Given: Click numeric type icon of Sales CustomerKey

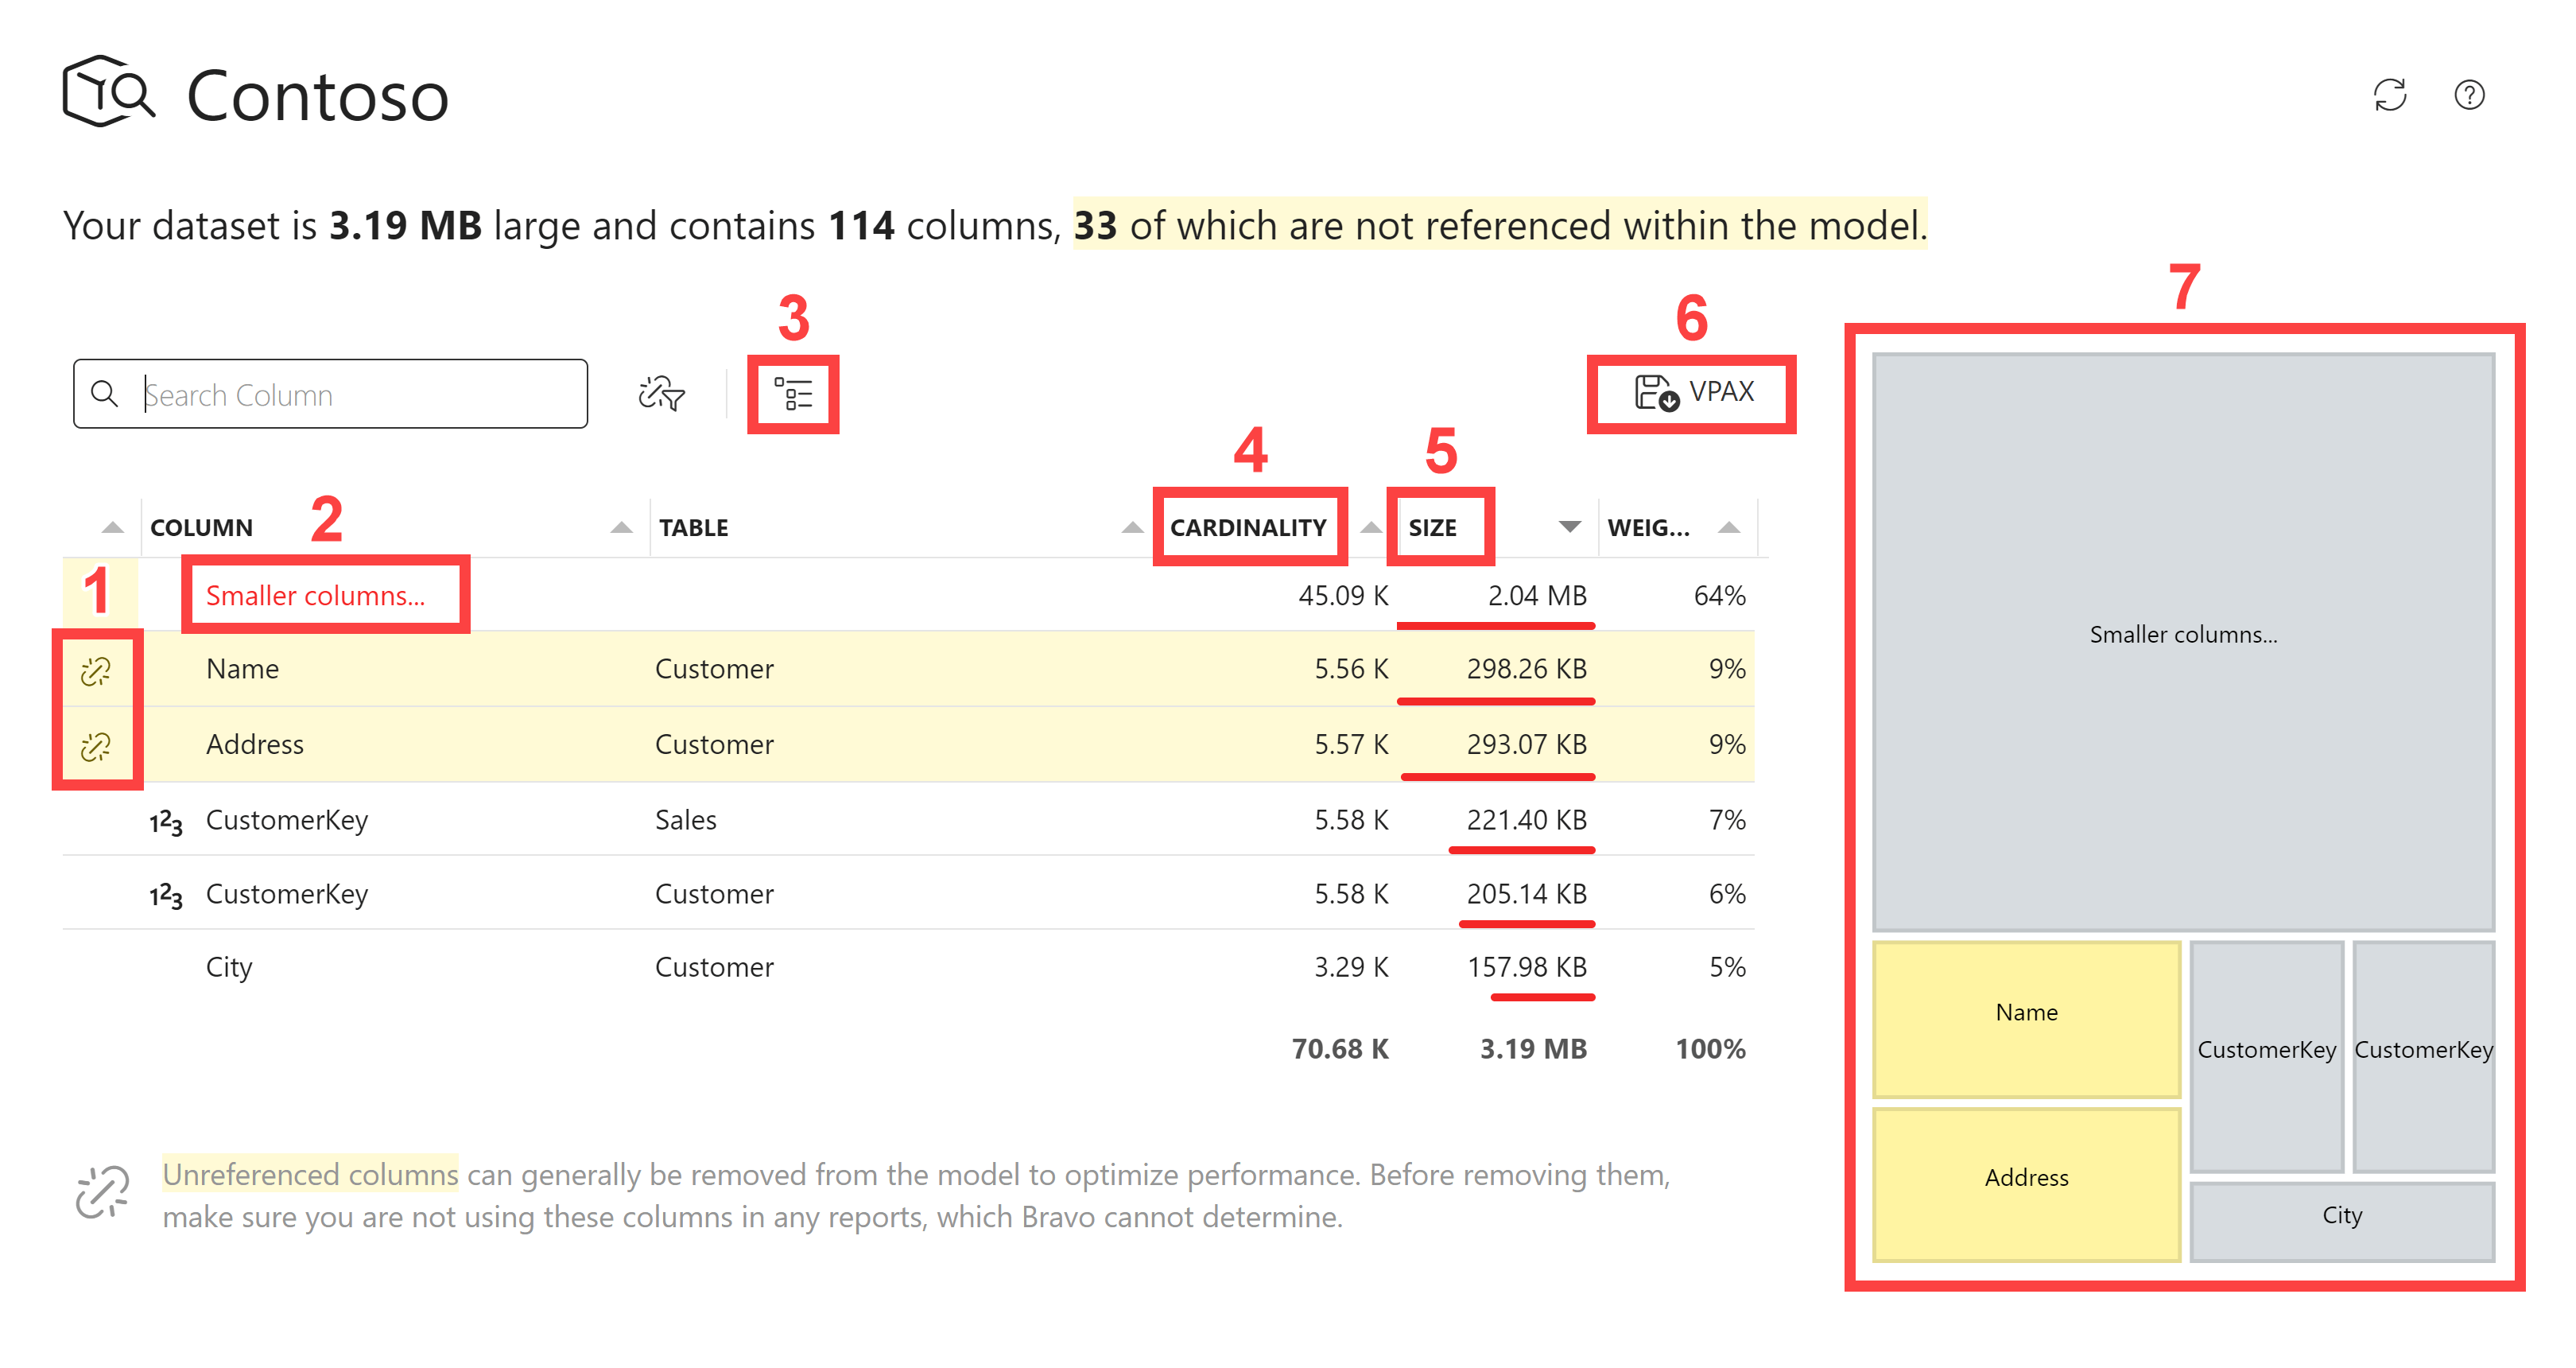Looking at the screenshot, I should pyautogui.click(x=166, y=822).
